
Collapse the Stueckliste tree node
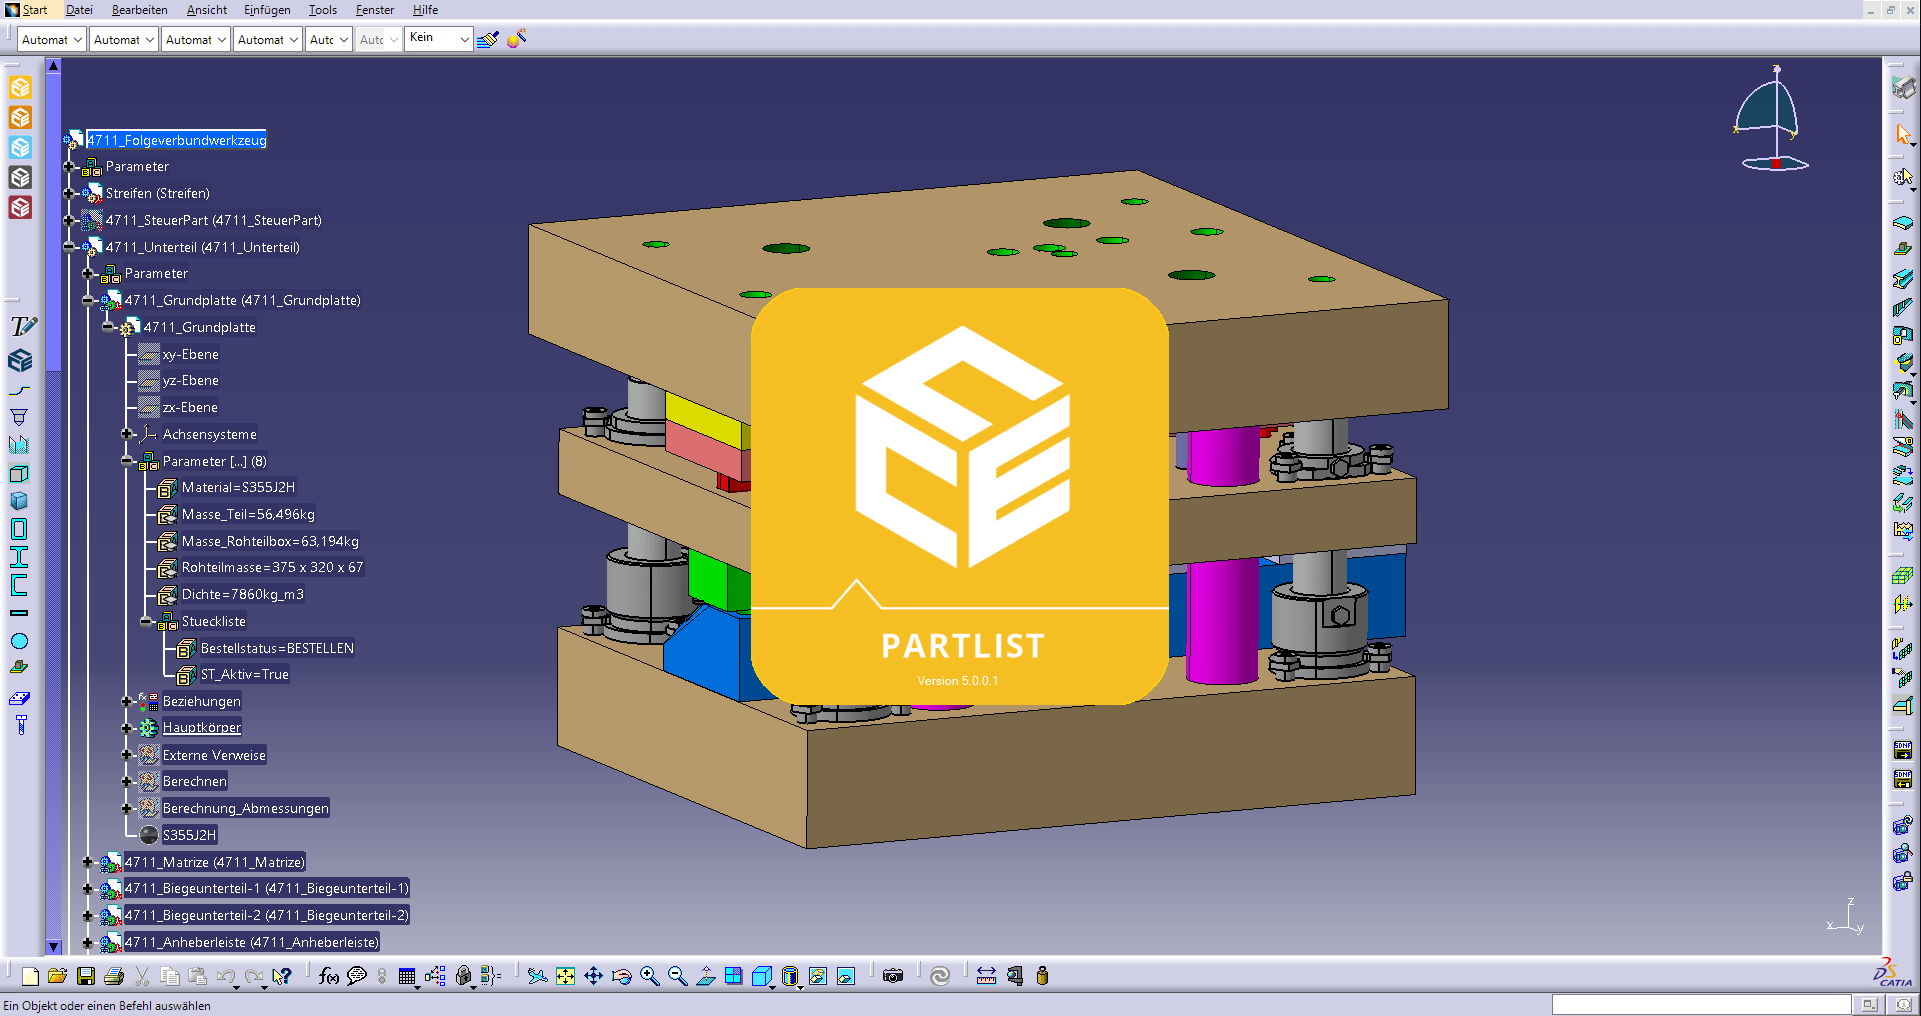click(146, 621)
